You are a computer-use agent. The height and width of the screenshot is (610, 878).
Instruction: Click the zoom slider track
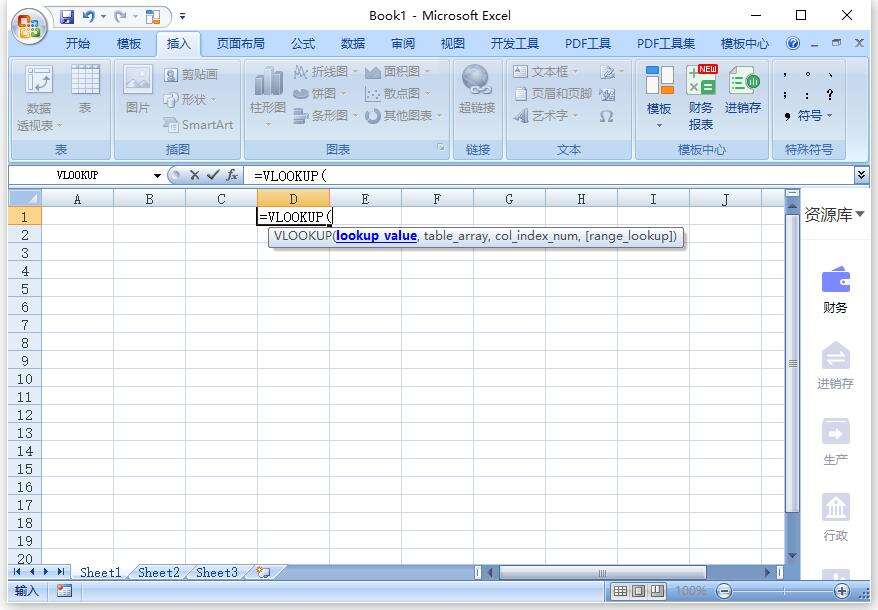point(783,591)
